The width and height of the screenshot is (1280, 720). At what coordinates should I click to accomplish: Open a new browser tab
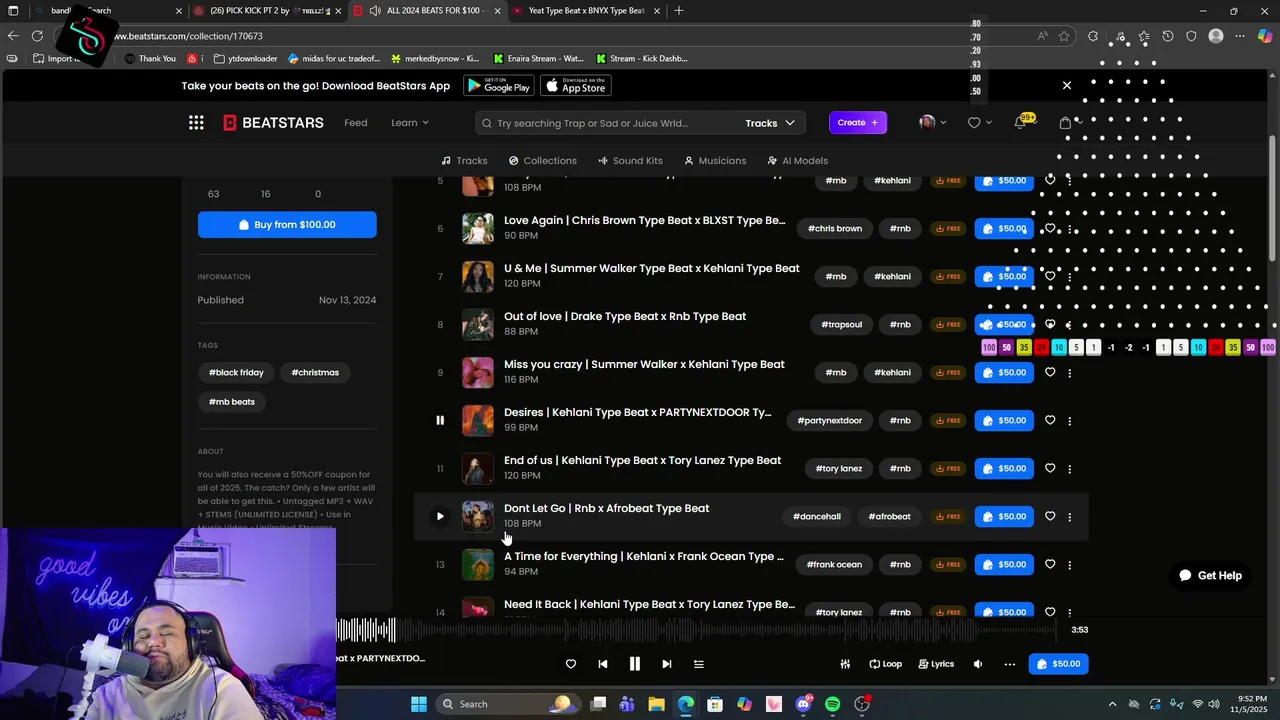click(x=679, y=11)
